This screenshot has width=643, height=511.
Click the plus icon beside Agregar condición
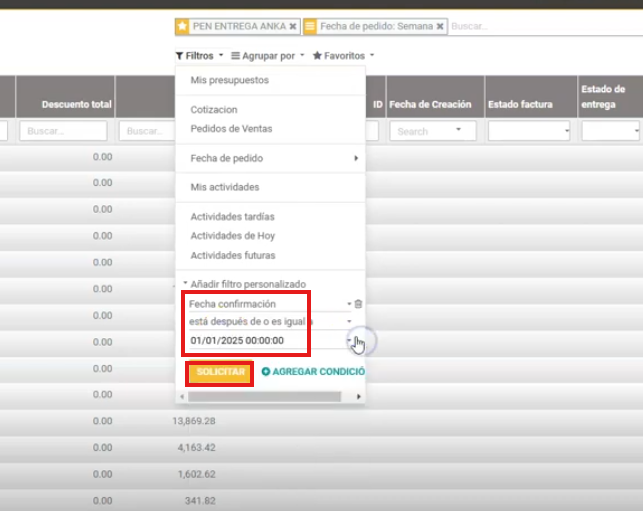(x=266, y=372)
